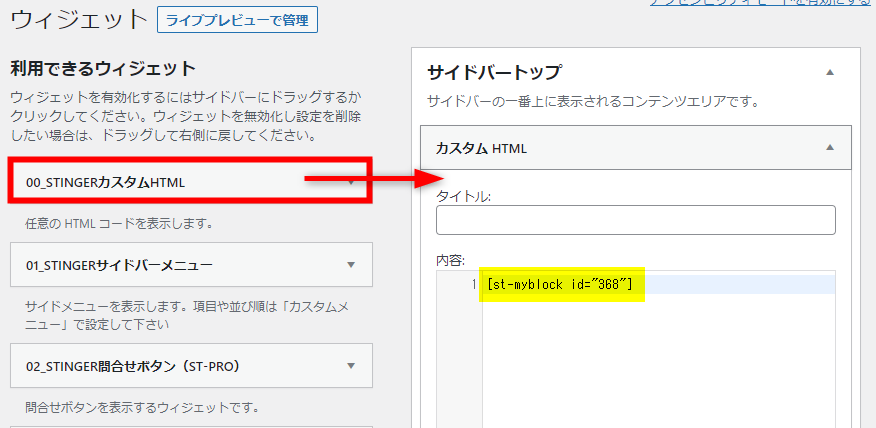Collapse the カスタム HTML widget using its arrow

(829, 147)
